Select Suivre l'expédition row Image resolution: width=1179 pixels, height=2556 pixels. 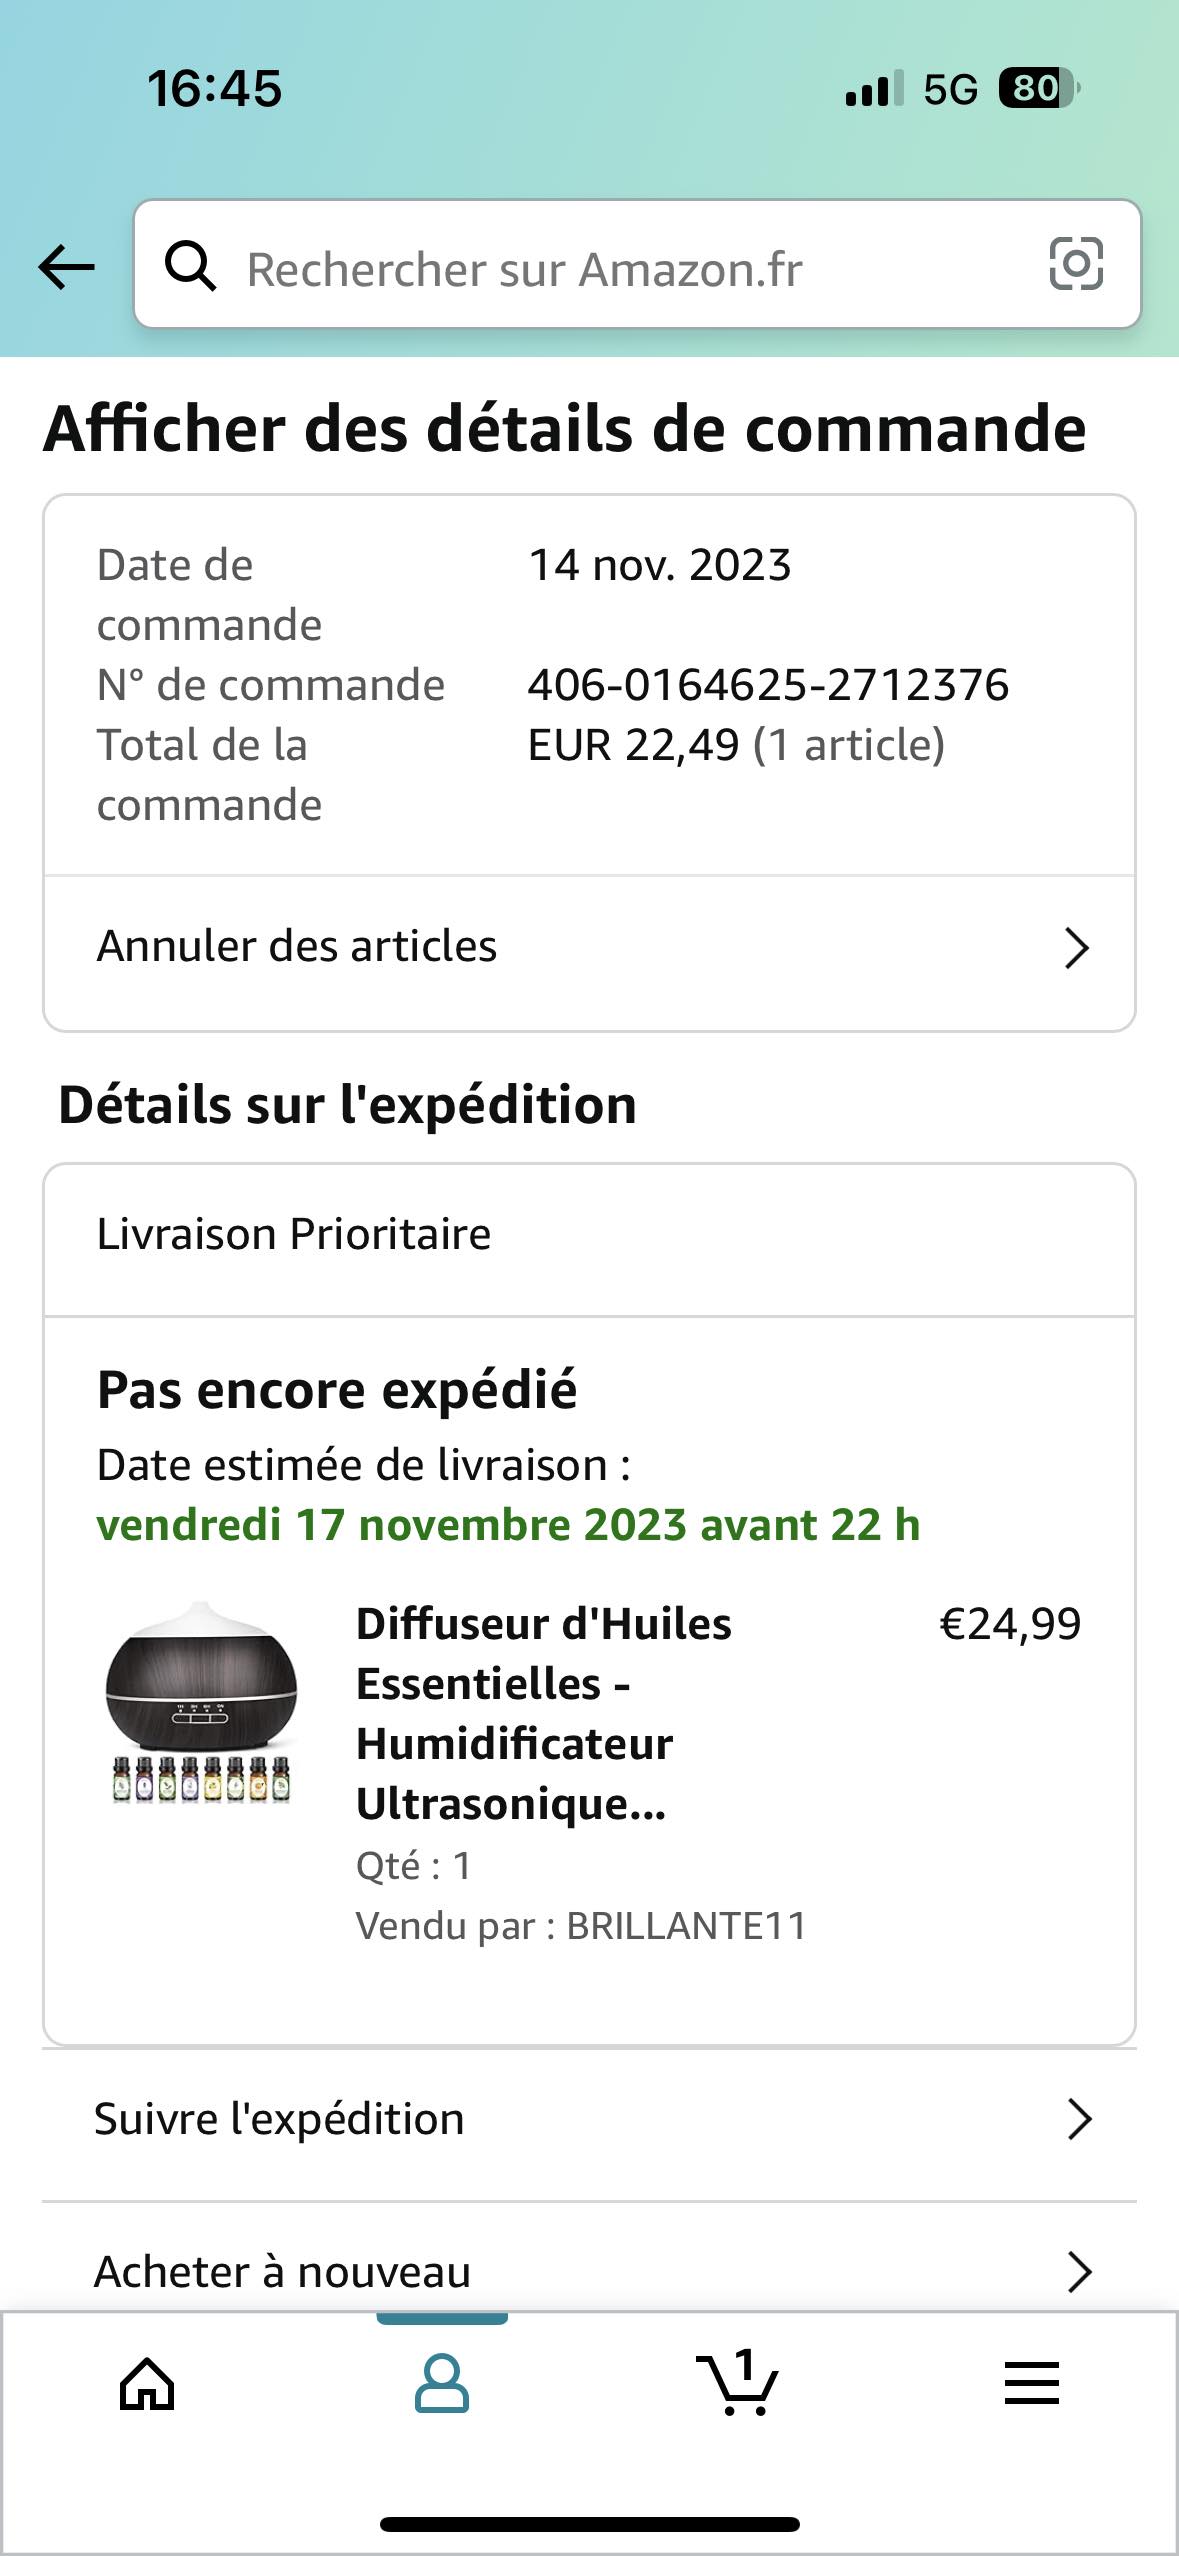(x=589, y=2120)
